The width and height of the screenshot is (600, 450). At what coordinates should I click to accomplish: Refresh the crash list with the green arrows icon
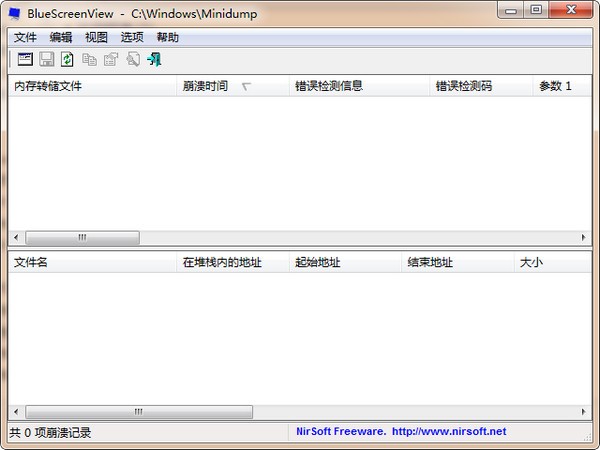coord(67,60)
